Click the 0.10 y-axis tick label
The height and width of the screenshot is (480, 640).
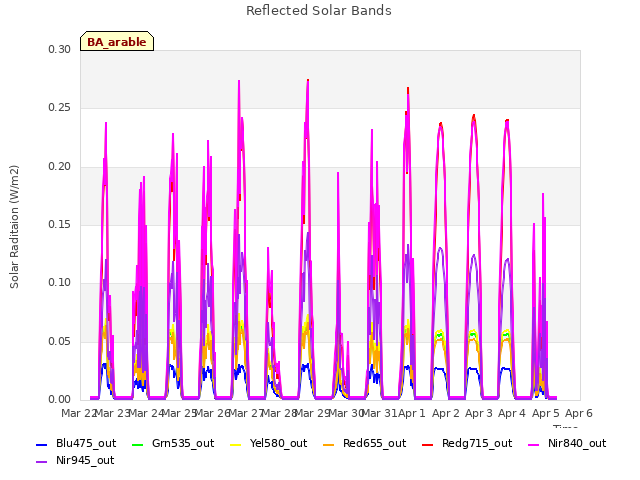pyautogui.click(x=60, y=282)
